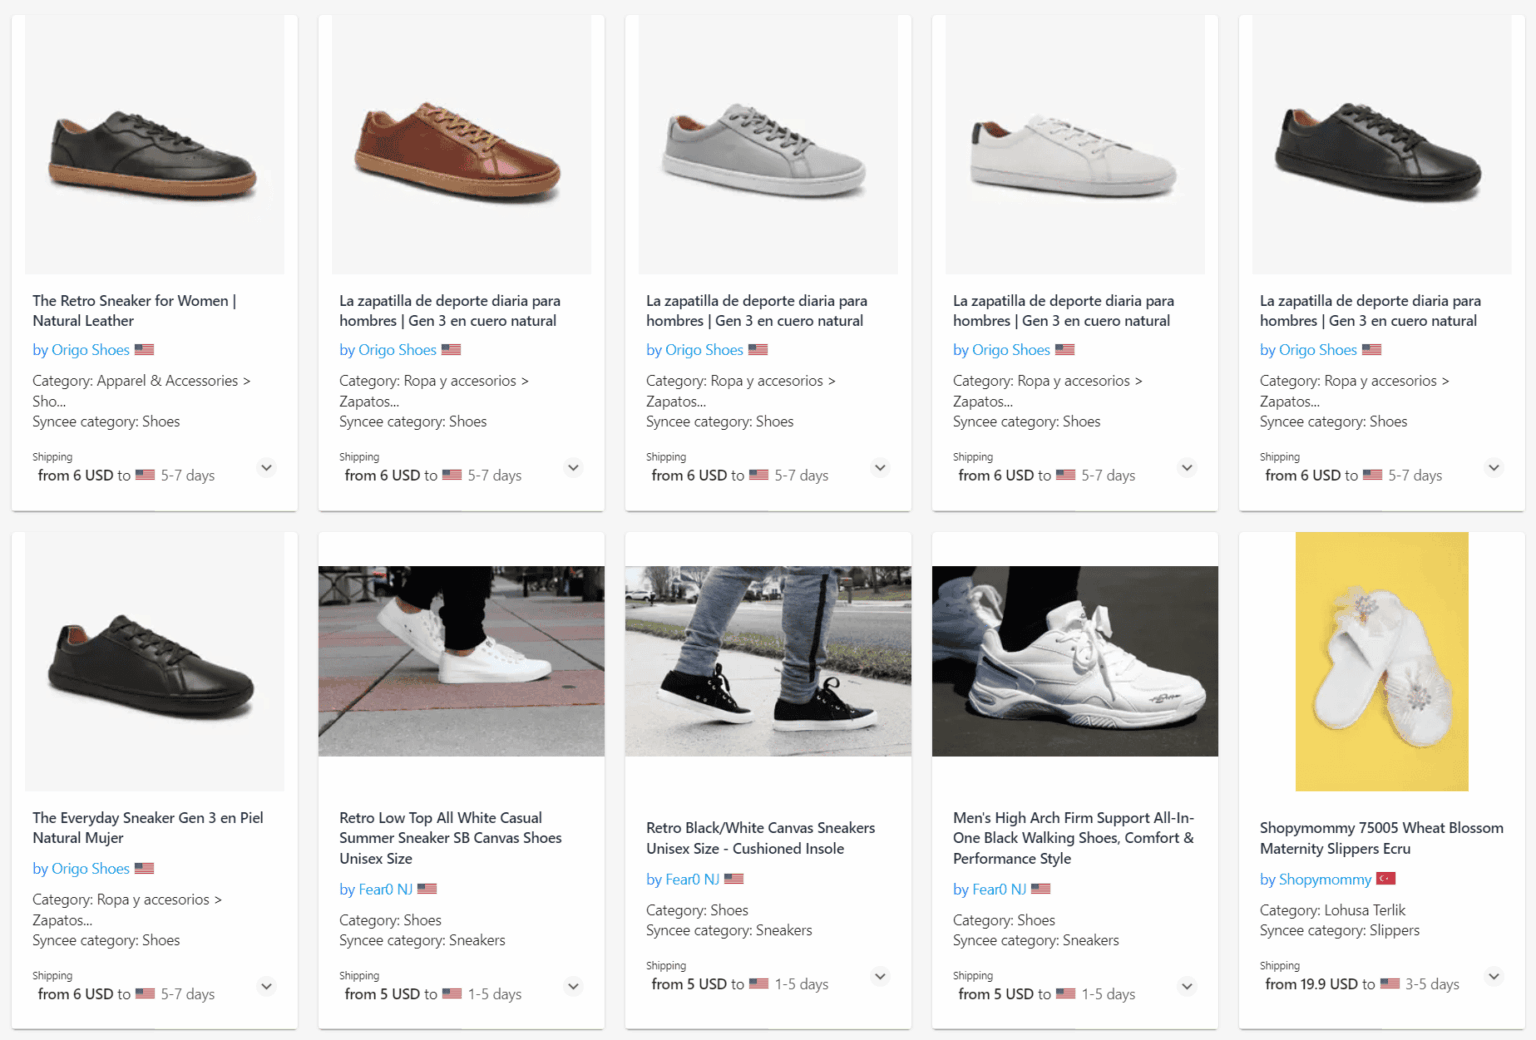Click the US flag beside Origo Shoes on Retro Sneaker card

point(144,349)
